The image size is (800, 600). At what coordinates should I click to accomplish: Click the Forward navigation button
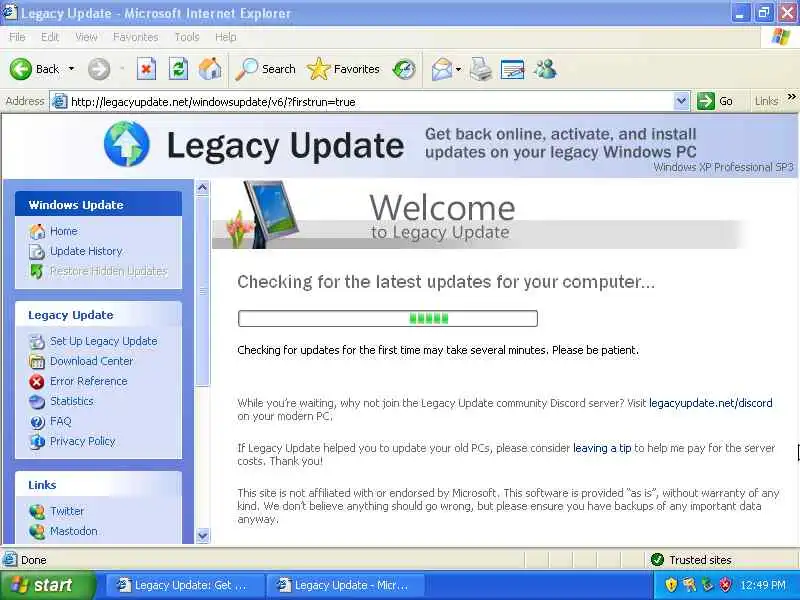pyautogui.click(x=99, y=69)
